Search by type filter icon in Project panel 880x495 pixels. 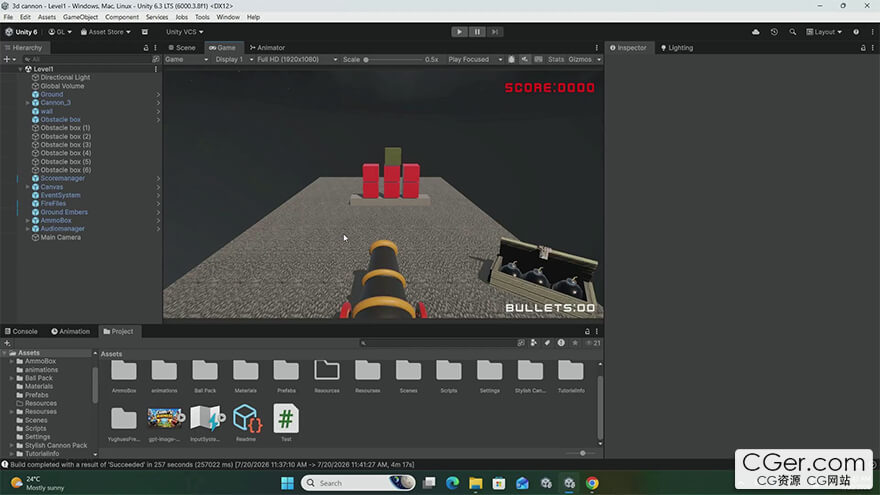(x=534, y=343)
